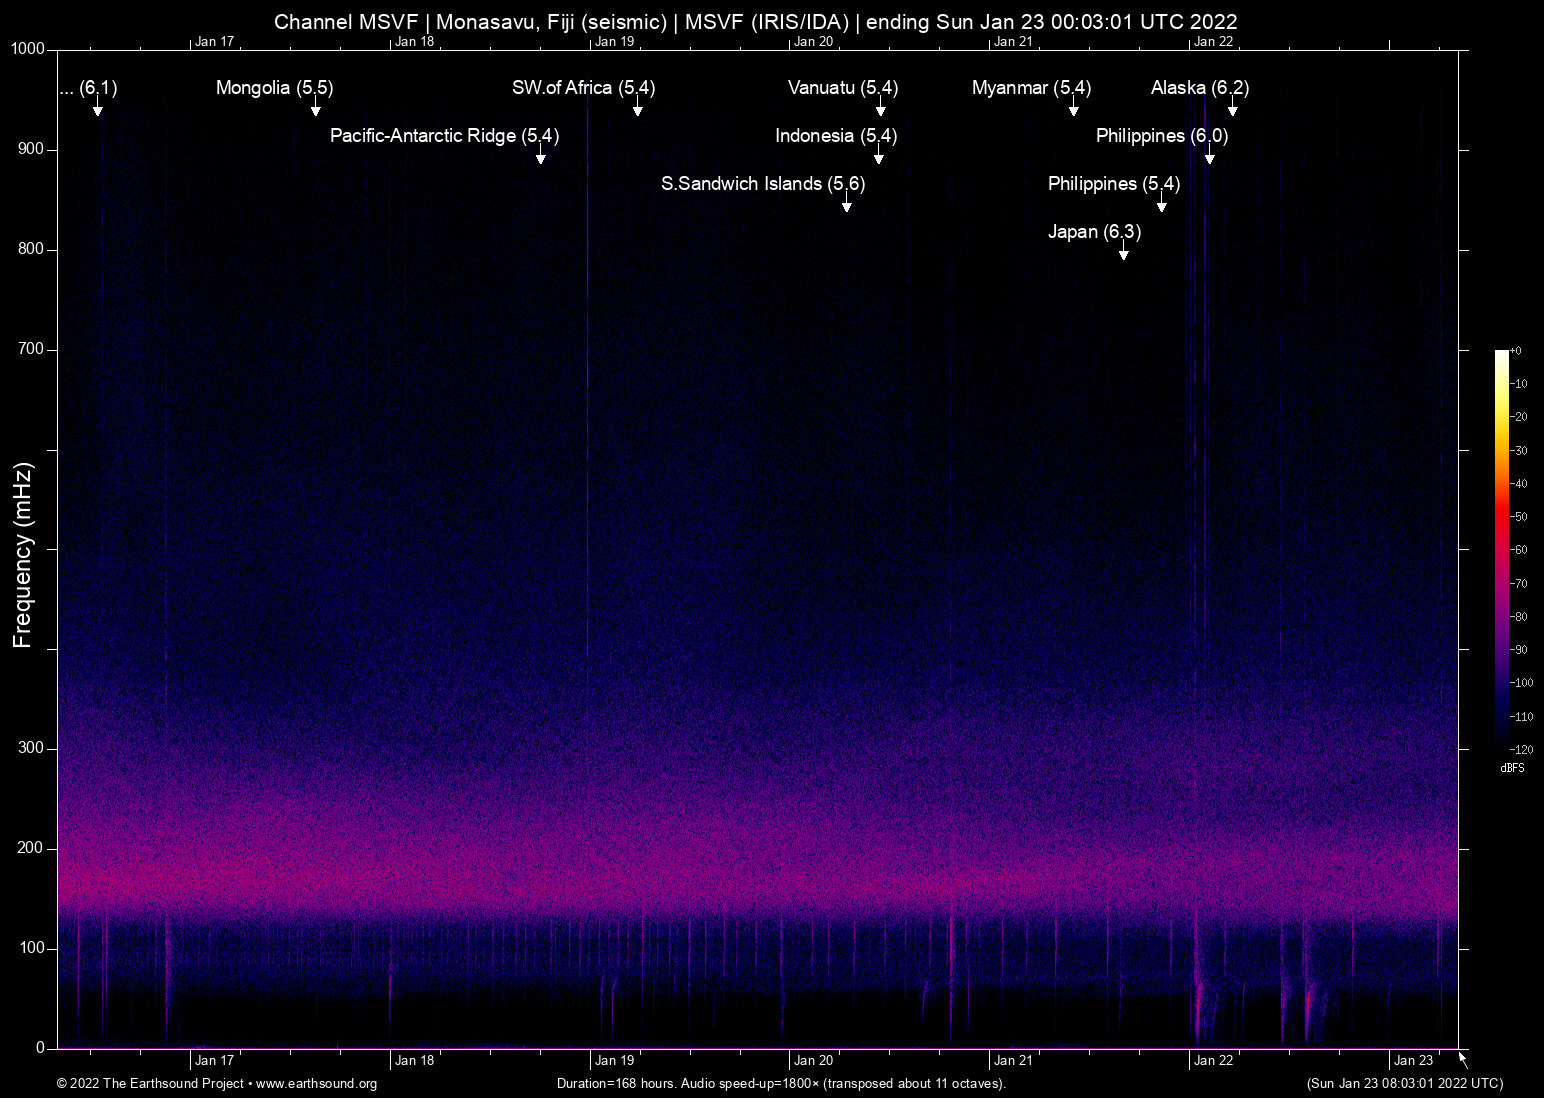Click the Indonesia (5.4) event label
This screenshot has width=1544, height=1098.
(836, 136)
